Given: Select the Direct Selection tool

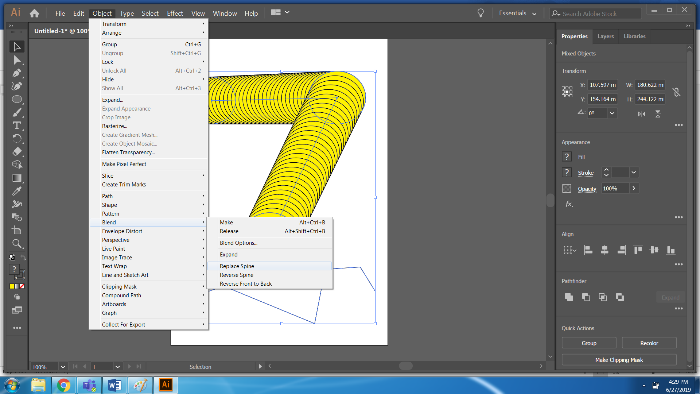Looking at the screenshot, I should point(17,60).
